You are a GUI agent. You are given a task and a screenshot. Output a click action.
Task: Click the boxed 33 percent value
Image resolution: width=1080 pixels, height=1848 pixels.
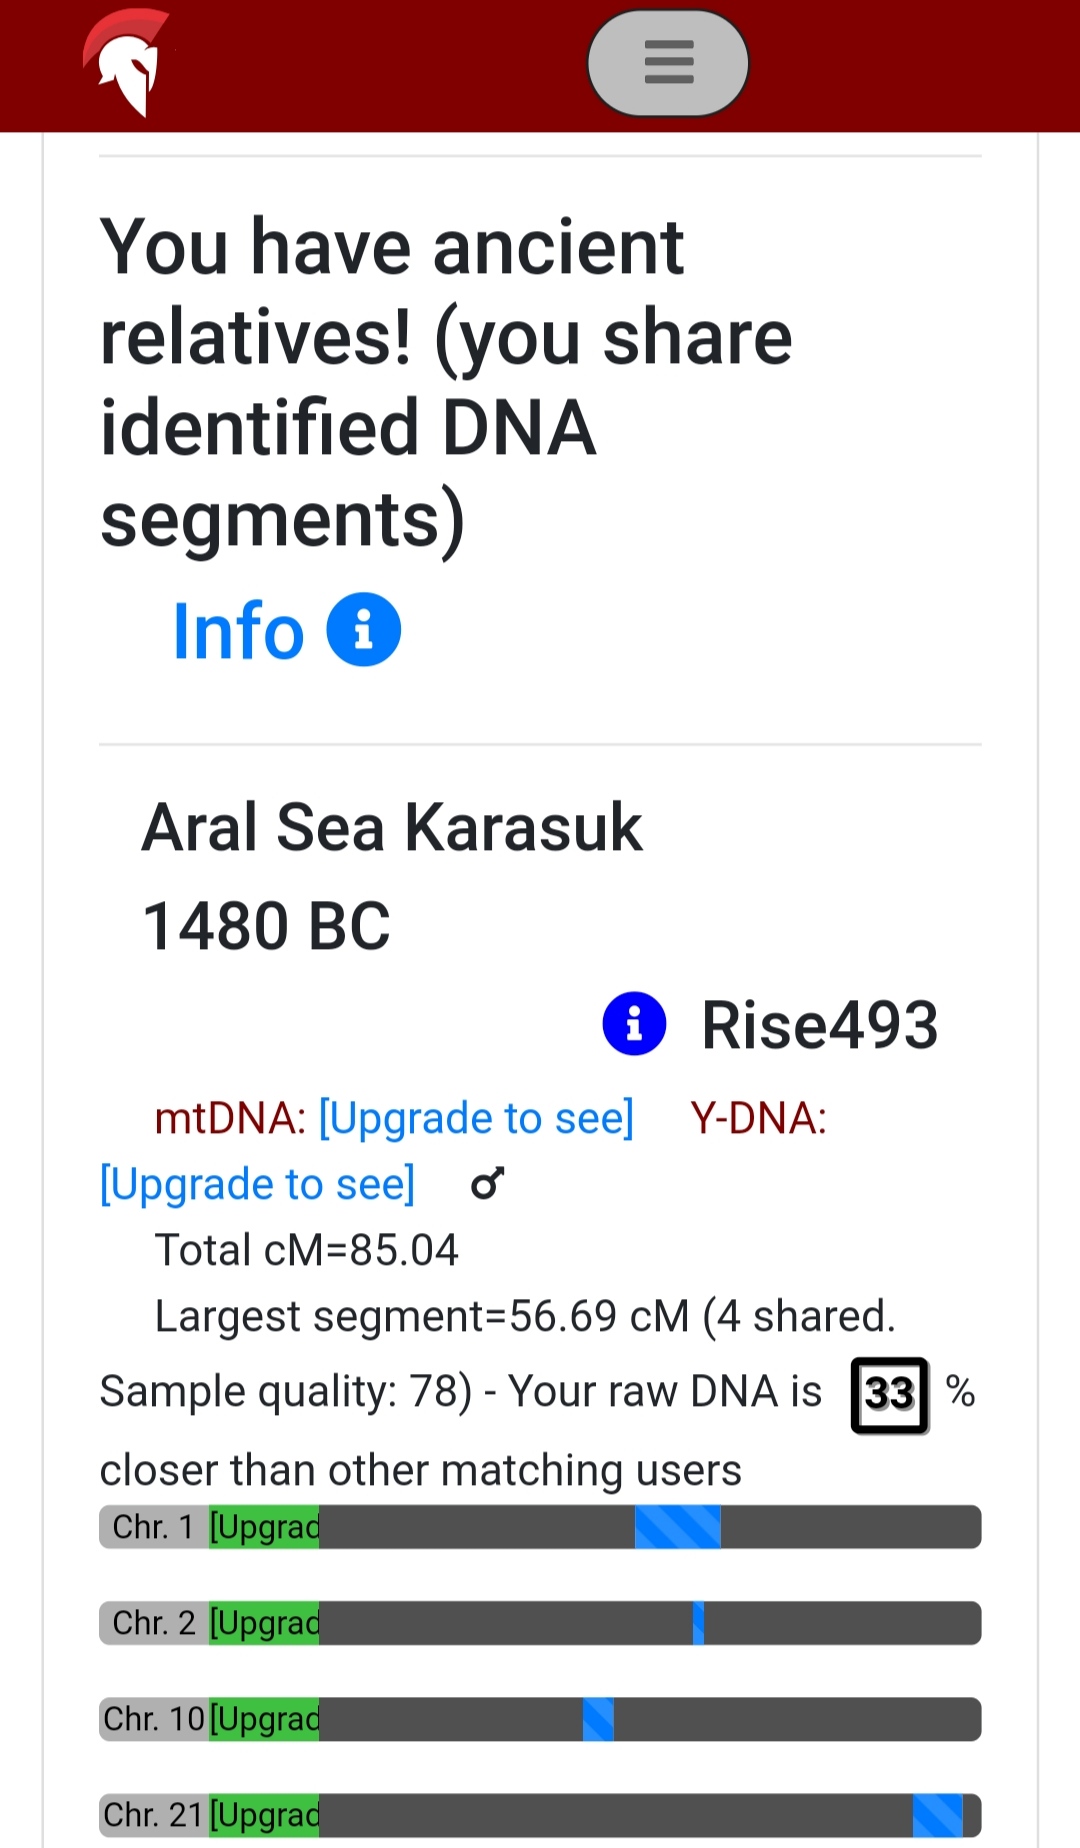click(889, 1394)
